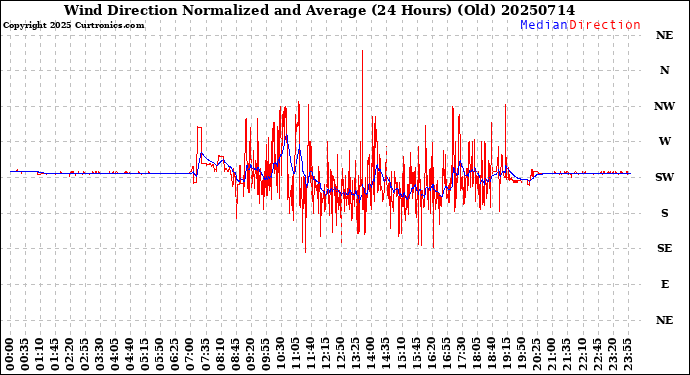Click the 18:05 time axis label
Viewport: 690px width, 375px height.
coord(476,354)
